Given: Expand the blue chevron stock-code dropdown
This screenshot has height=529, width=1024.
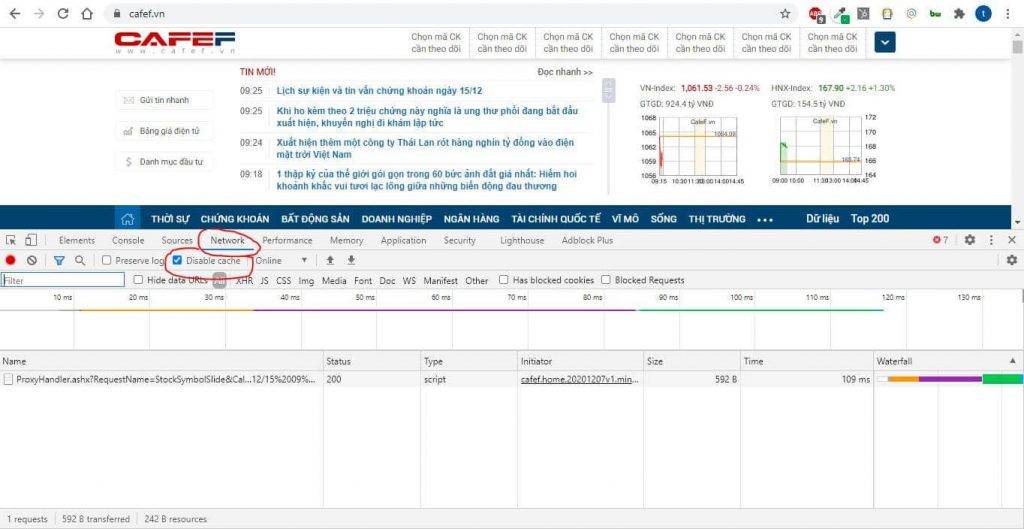Looking at the screenshot, I should 885,42.
